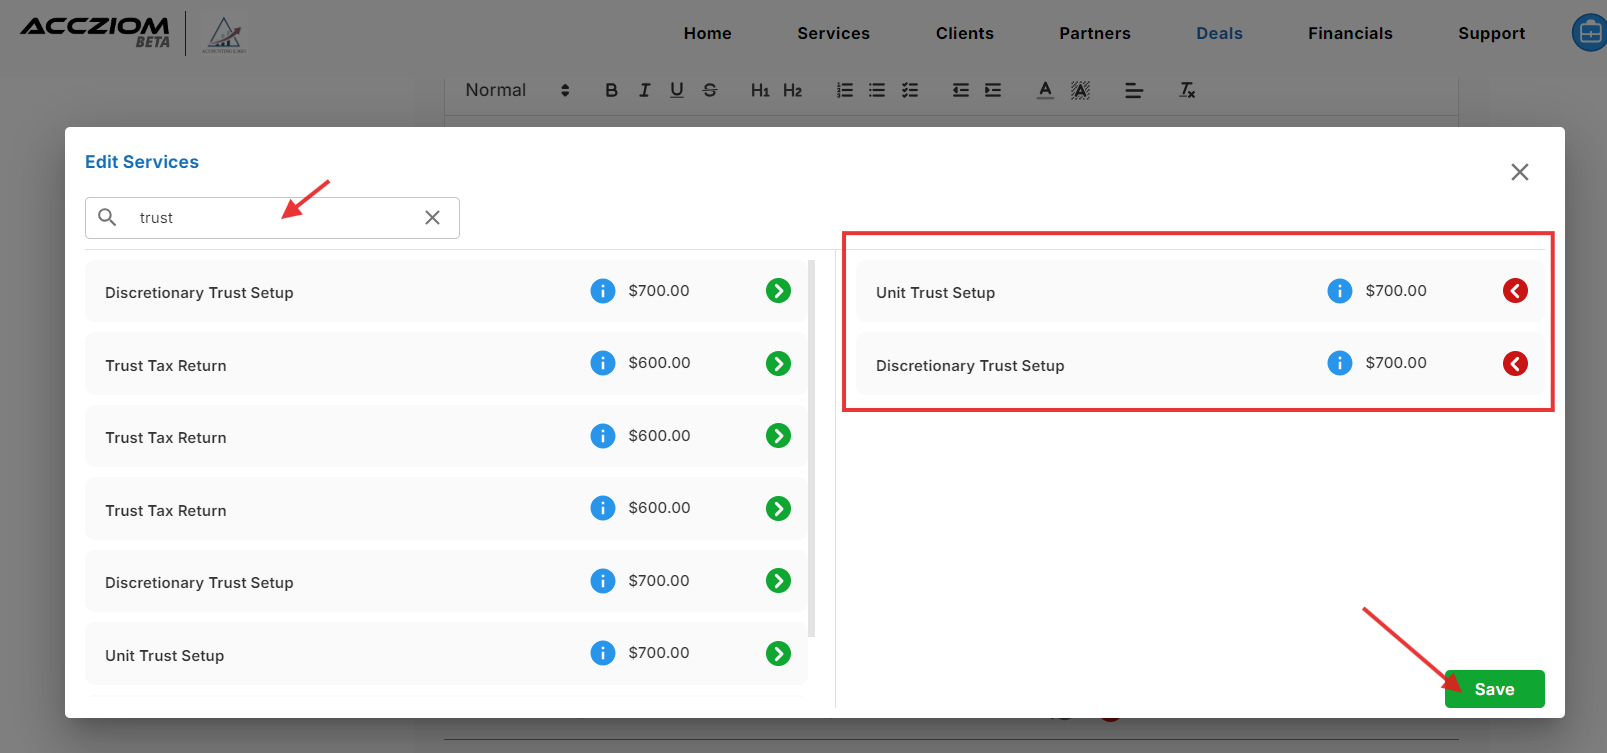The width and height of the screenshot is (1607, 753).
Task: Save the edited services
Action: pos(1494,689)
